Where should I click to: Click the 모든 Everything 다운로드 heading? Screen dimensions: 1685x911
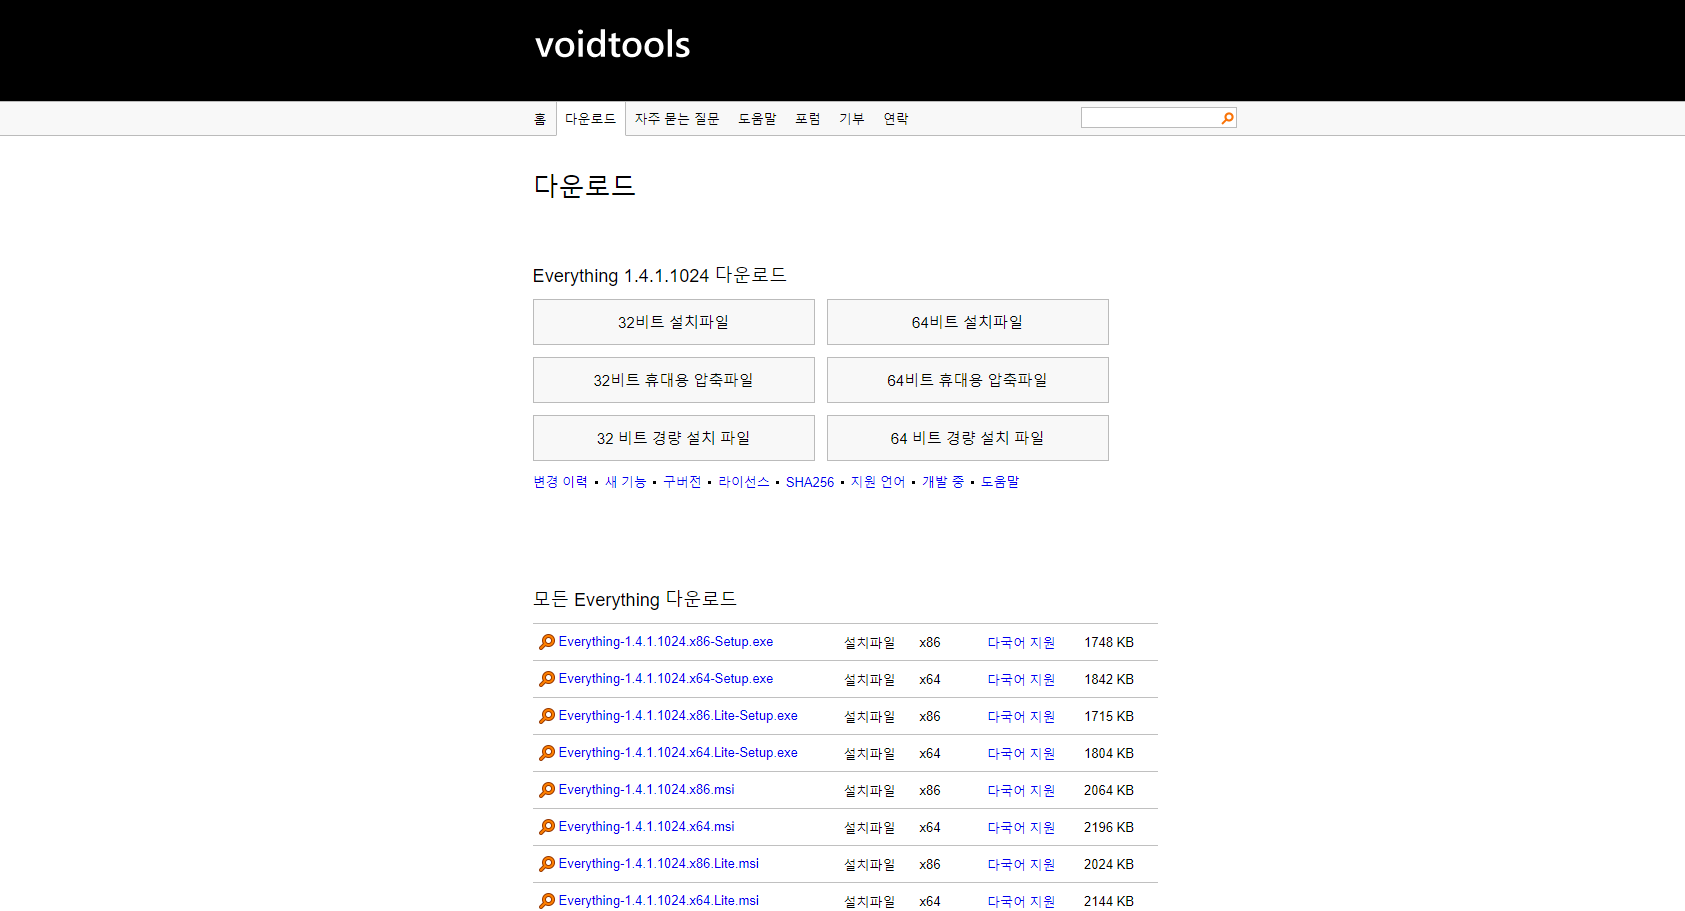coord(634,599)
